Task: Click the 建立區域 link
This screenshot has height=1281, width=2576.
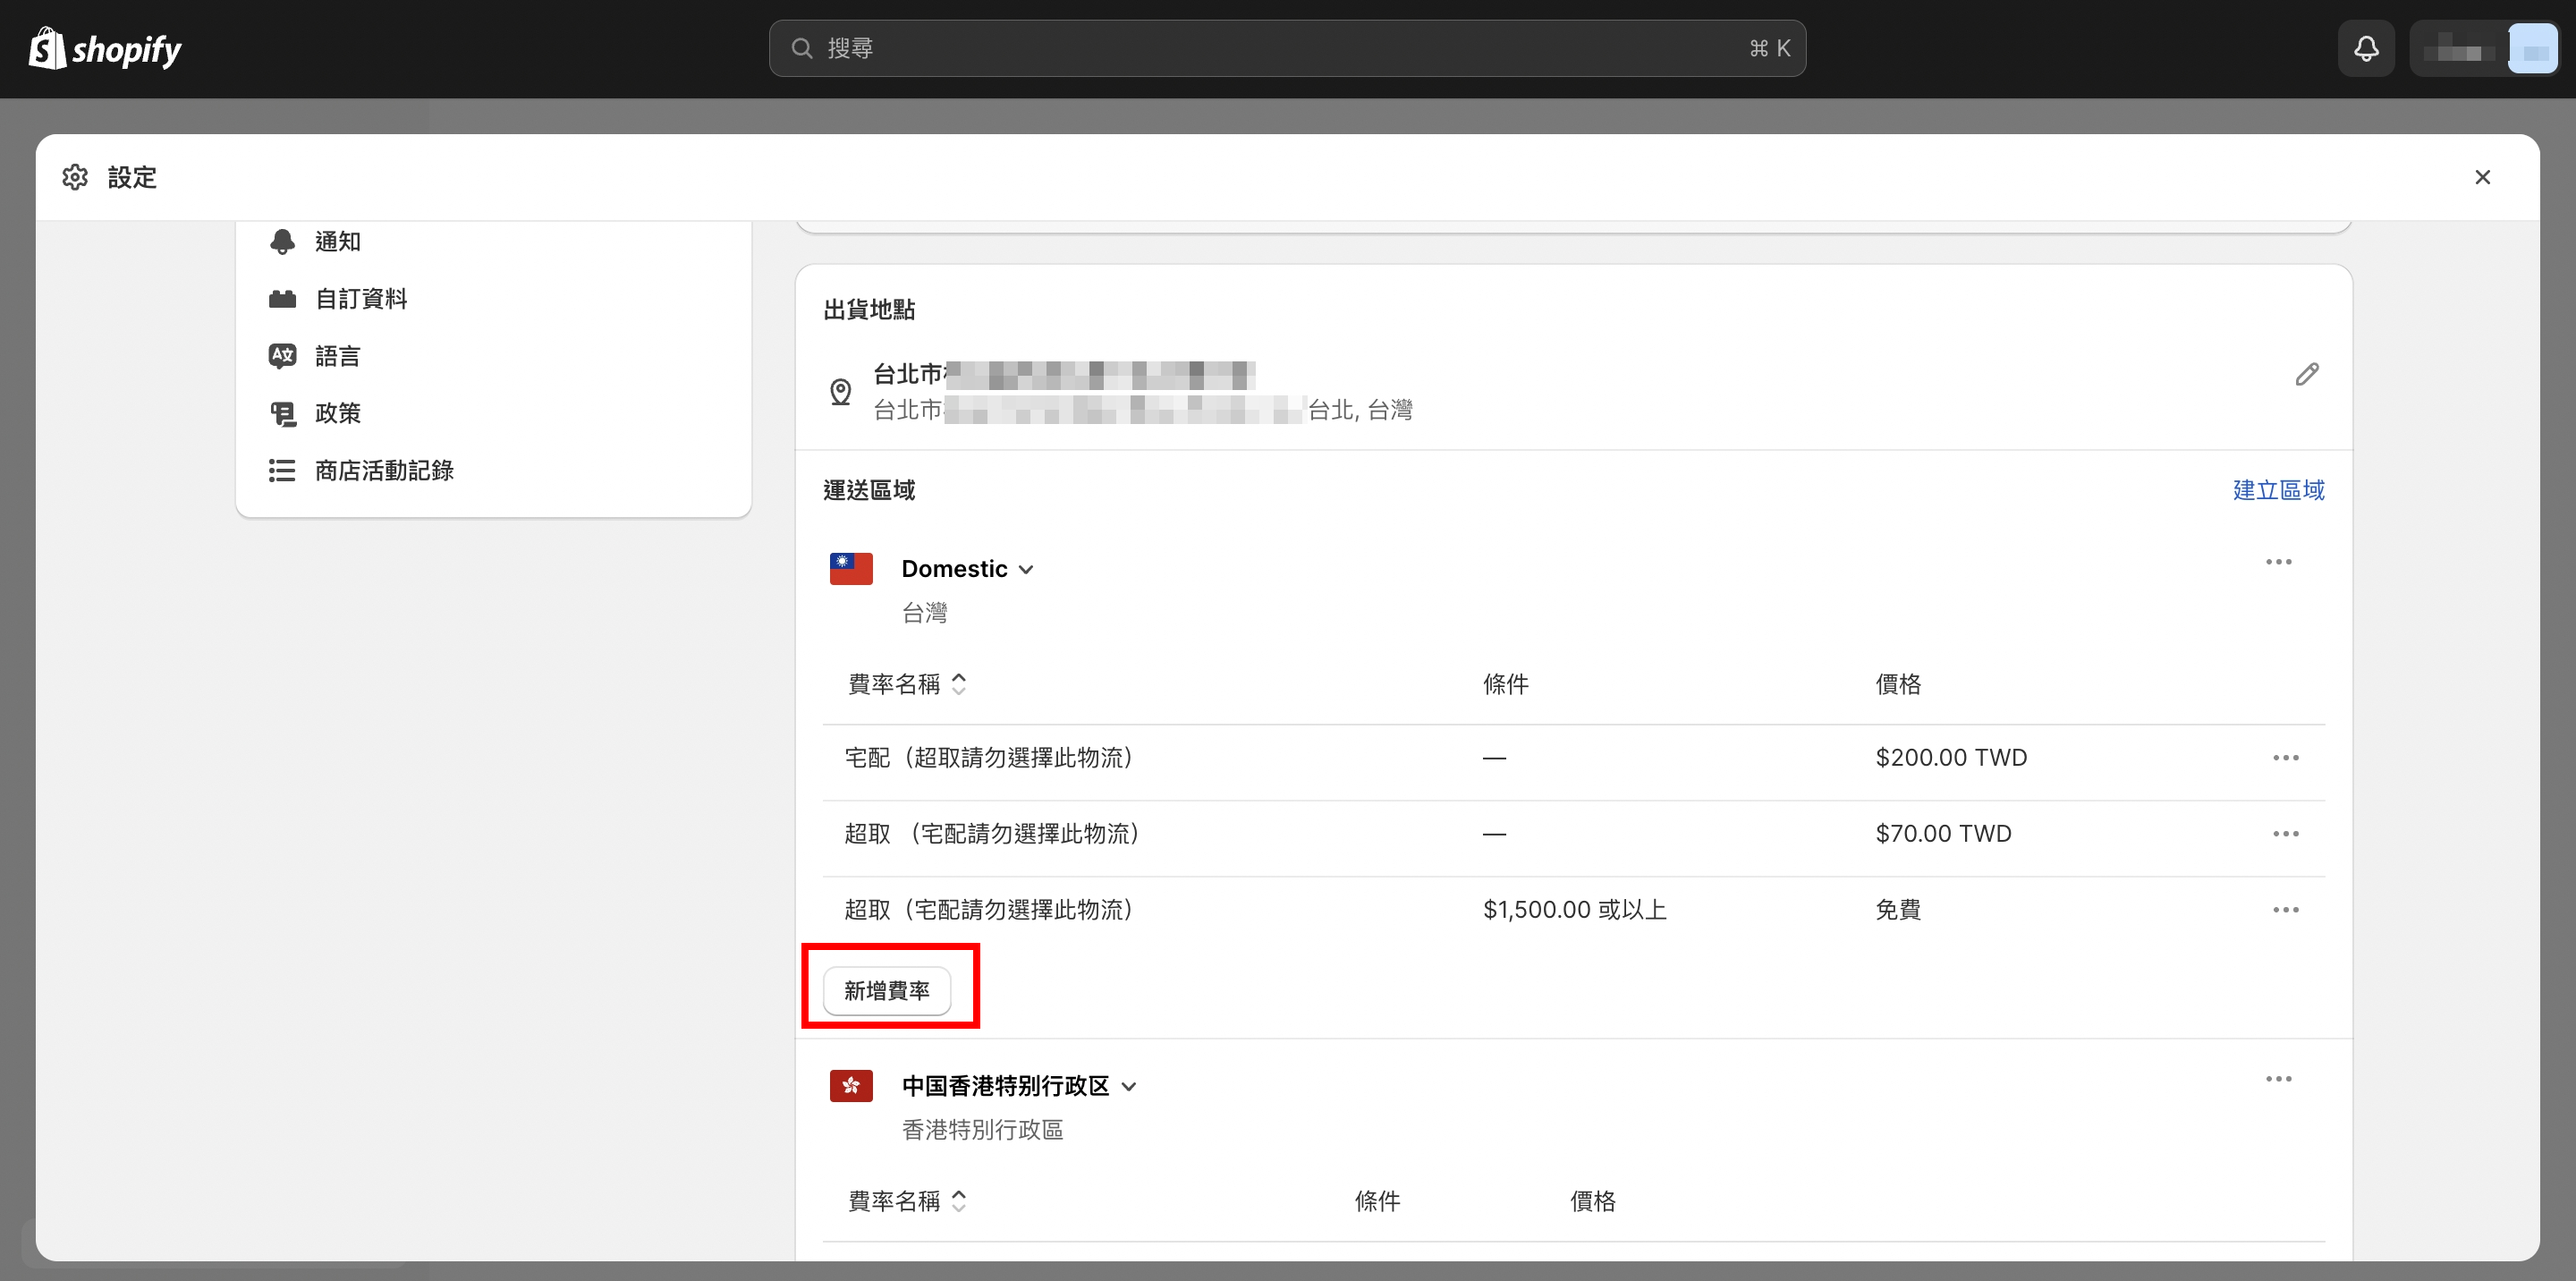Action: coord(2278,490)
